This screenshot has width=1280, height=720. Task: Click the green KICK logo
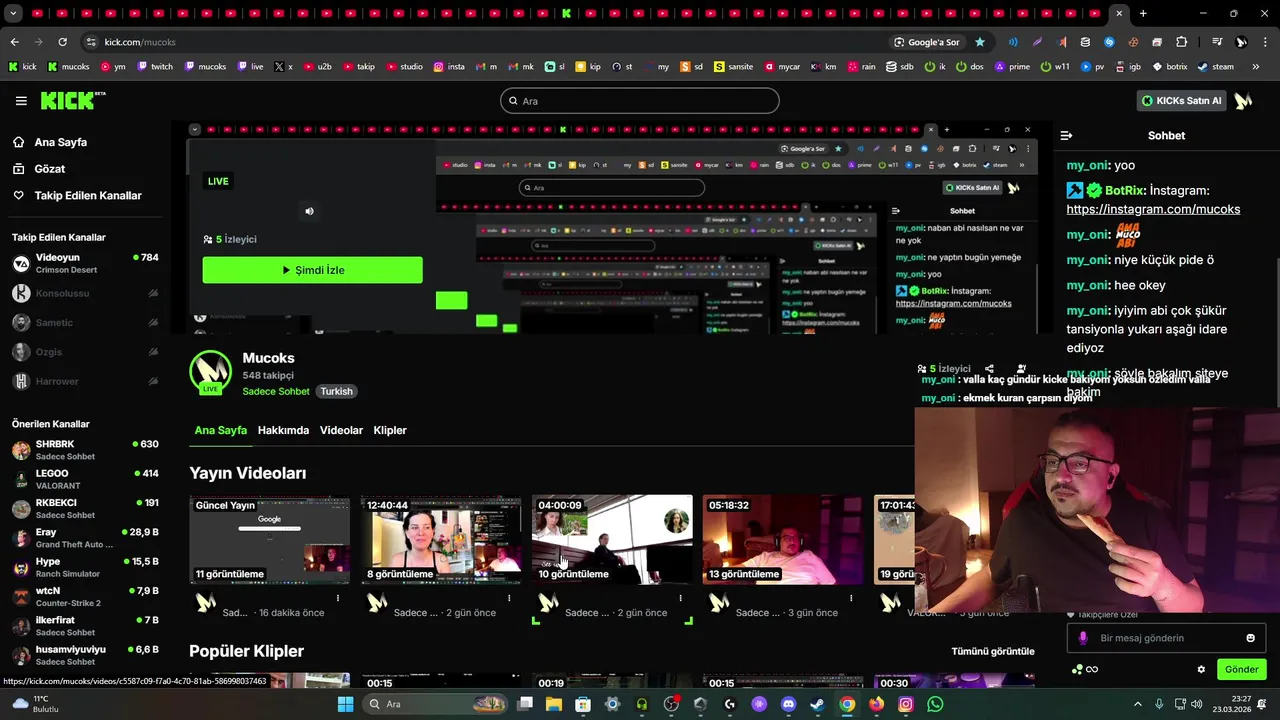[72, 100]
